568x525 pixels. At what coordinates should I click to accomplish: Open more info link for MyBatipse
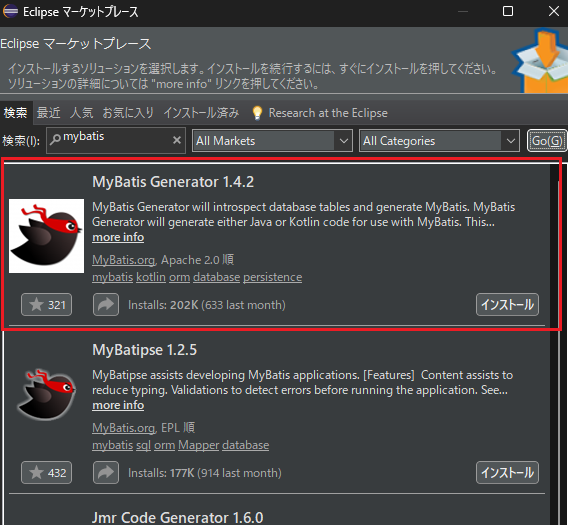118,405
